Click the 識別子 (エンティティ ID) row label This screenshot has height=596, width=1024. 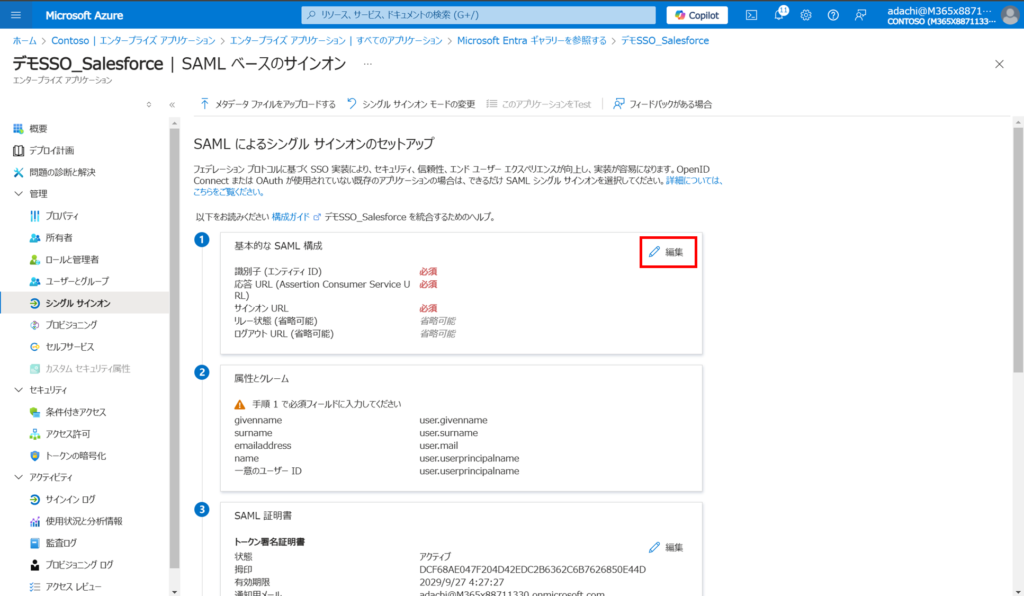point(278,272)
